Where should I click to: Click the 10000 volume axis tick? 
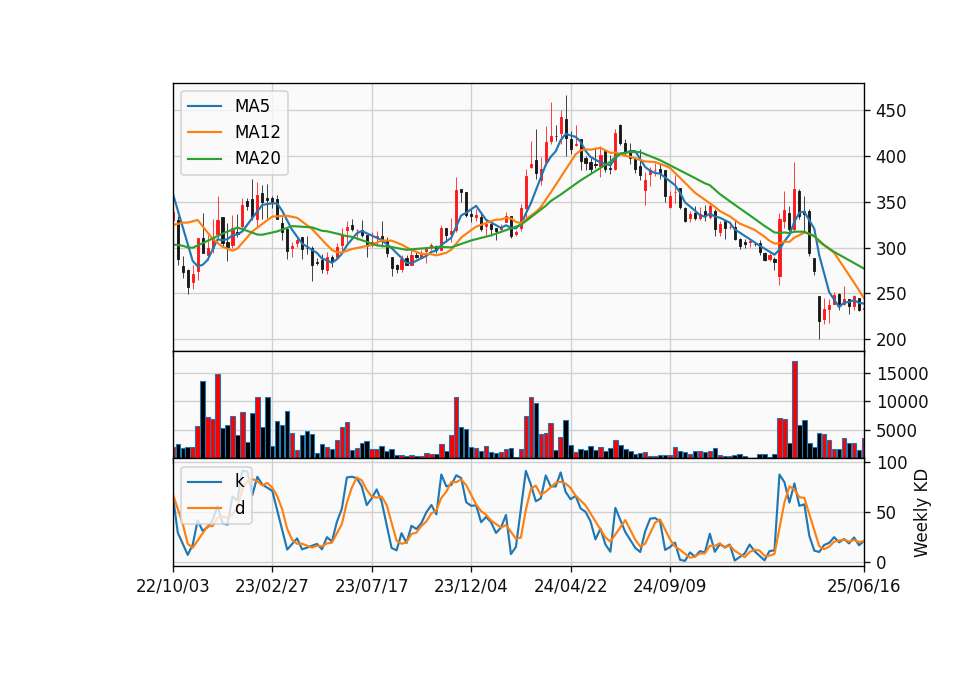click(902, 402)
